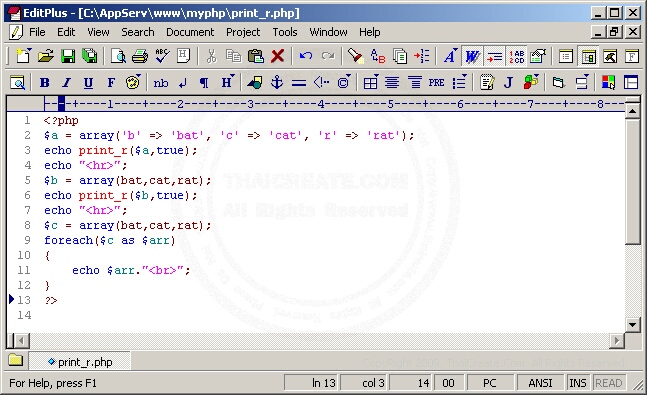Viewport: 647px width, 395px height.
Task: Toggle Full Screen with the F window icon
Action: tap(632, 56)
